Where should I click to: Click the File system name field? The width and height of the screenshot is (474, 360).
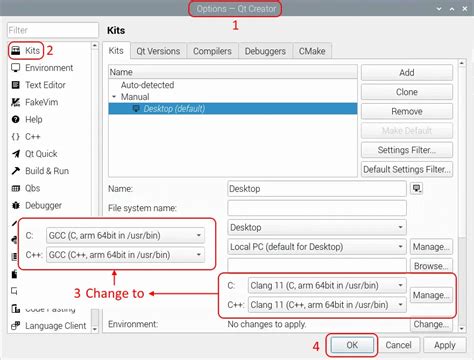pos(317,208)
